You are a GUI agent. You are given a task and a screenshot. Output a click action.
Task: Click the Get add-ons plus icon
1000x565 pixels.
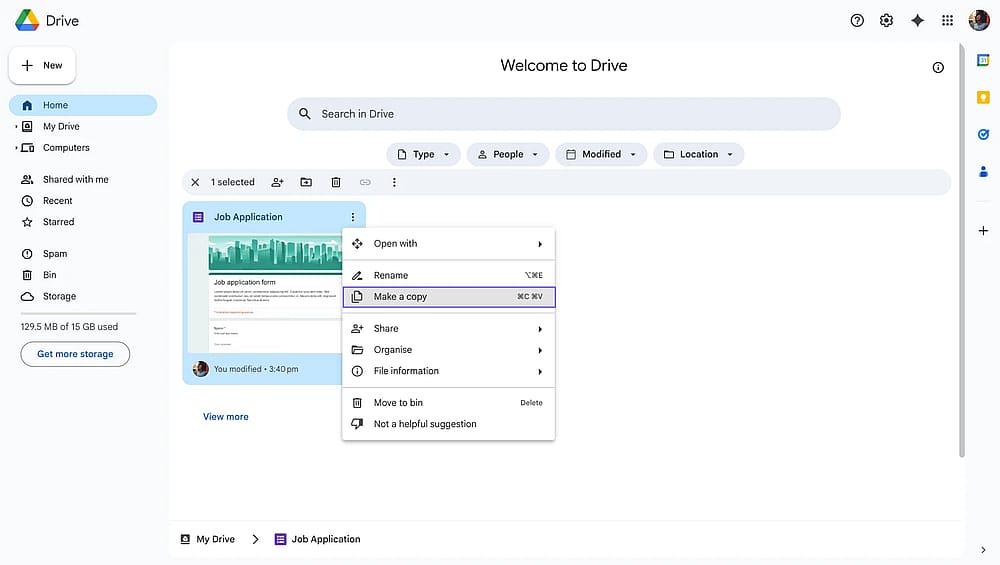(983, 231)
